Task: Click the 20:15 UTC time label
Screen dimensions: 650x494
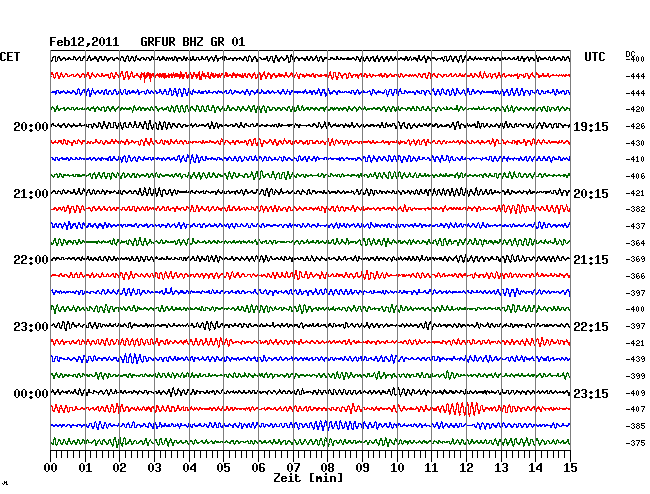Action: tap(591, 194)
